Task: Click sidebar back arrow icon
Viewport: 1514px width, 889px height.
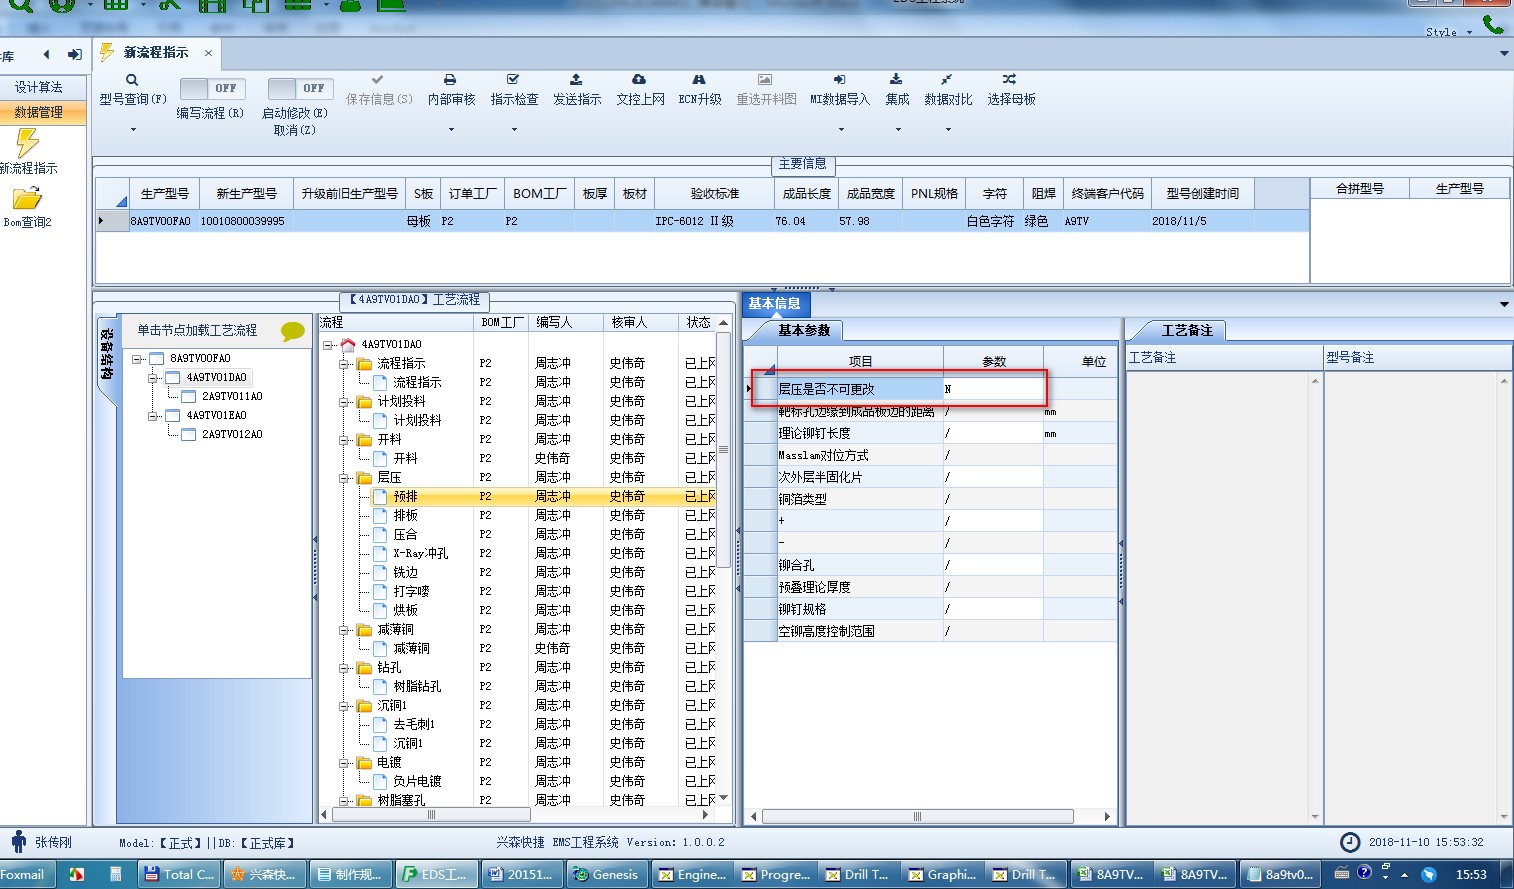Action: pos(46,54)
